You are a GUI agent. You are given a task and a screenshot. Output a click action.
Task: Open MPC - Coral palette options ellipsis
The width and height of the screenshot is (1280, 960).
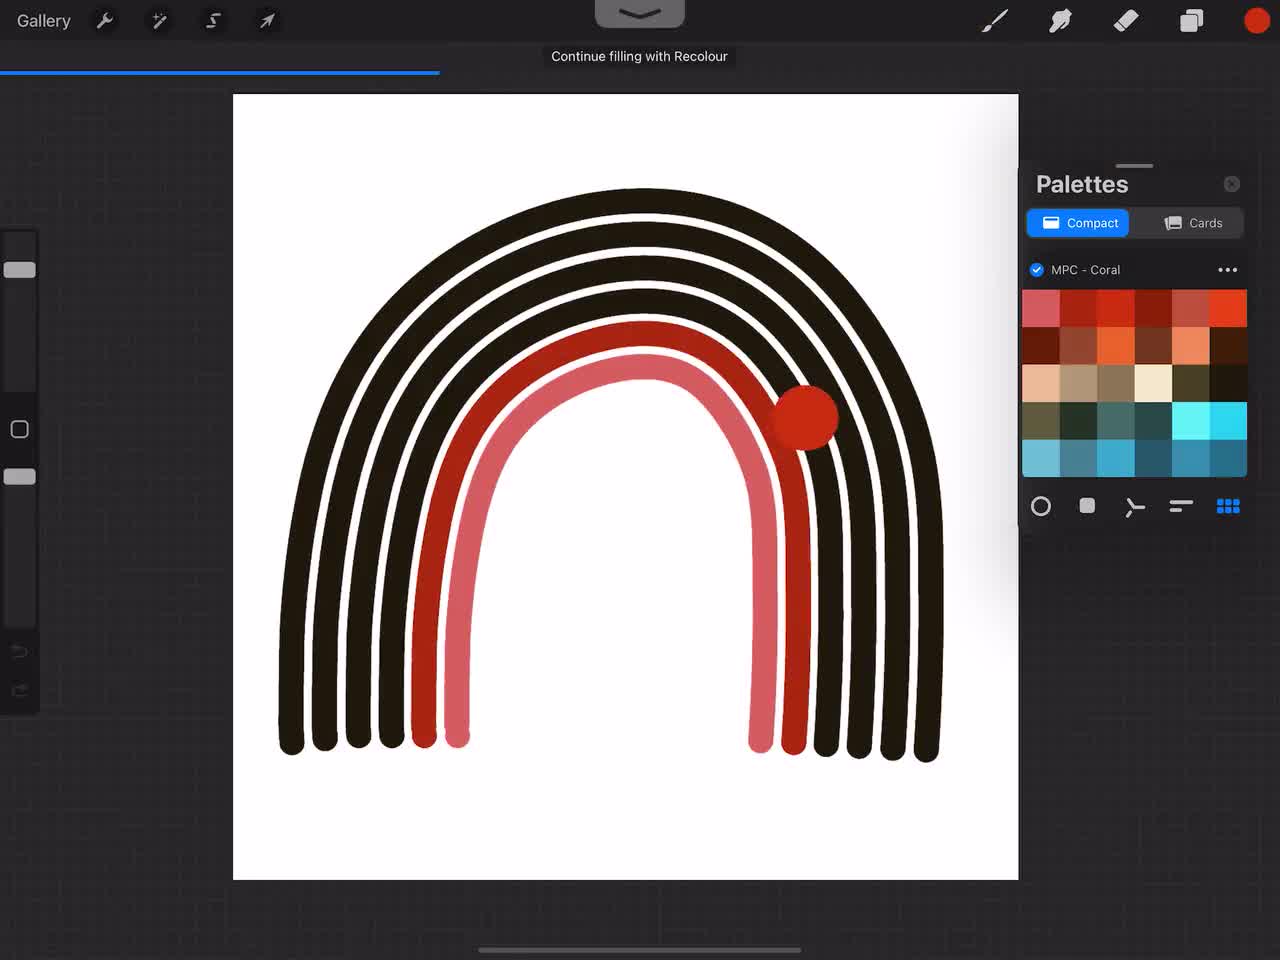coord(1227,270)
